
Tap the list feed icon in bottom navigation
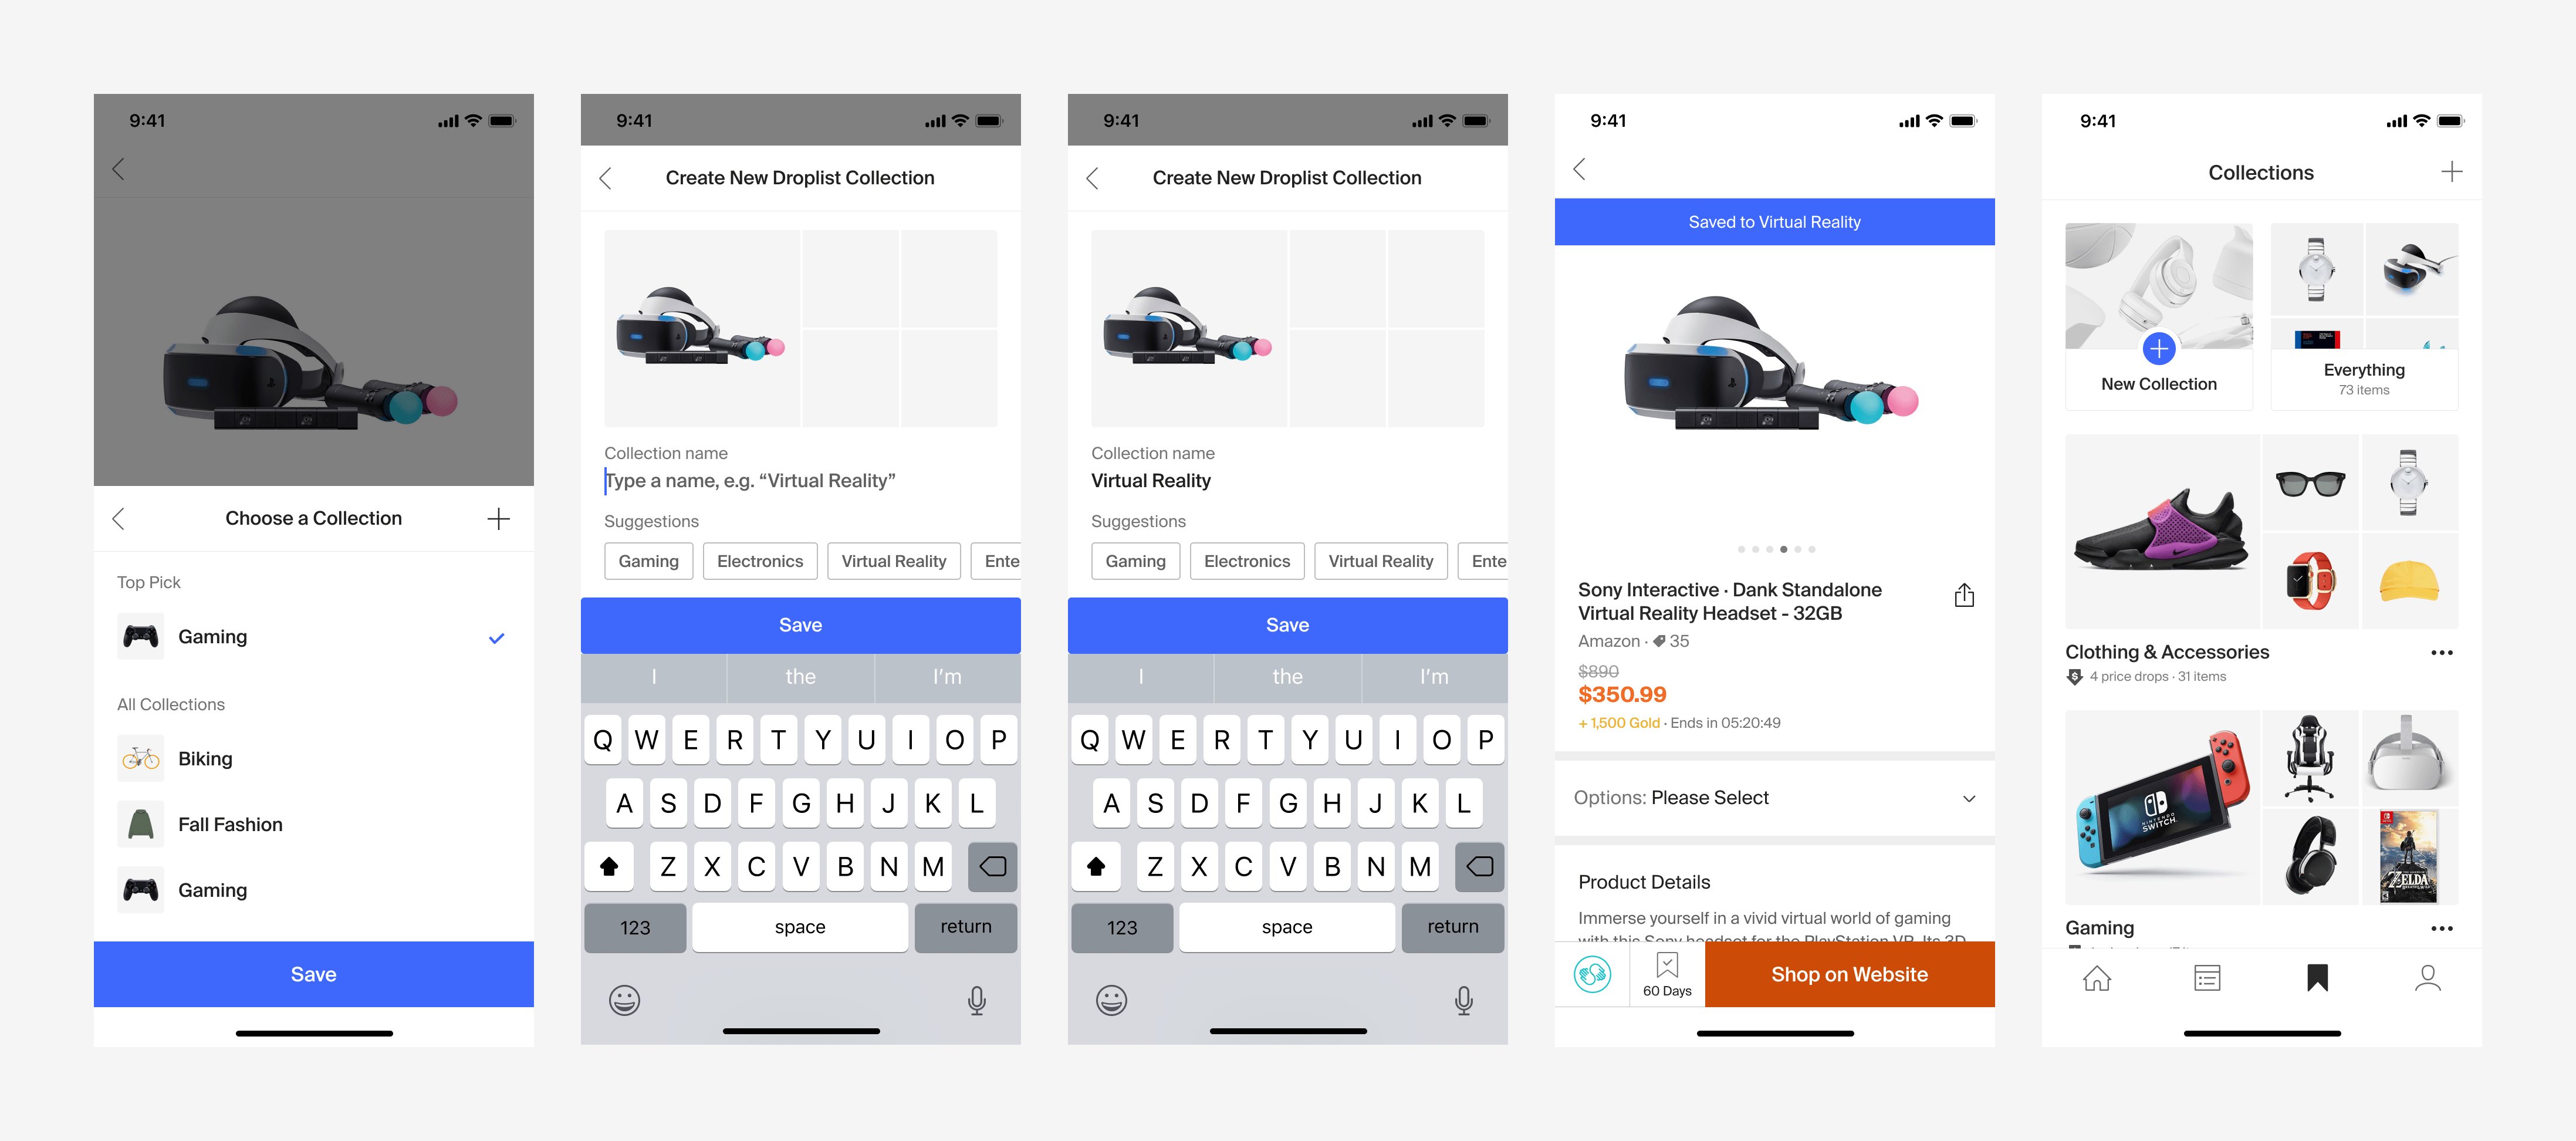pos(2207,977)
